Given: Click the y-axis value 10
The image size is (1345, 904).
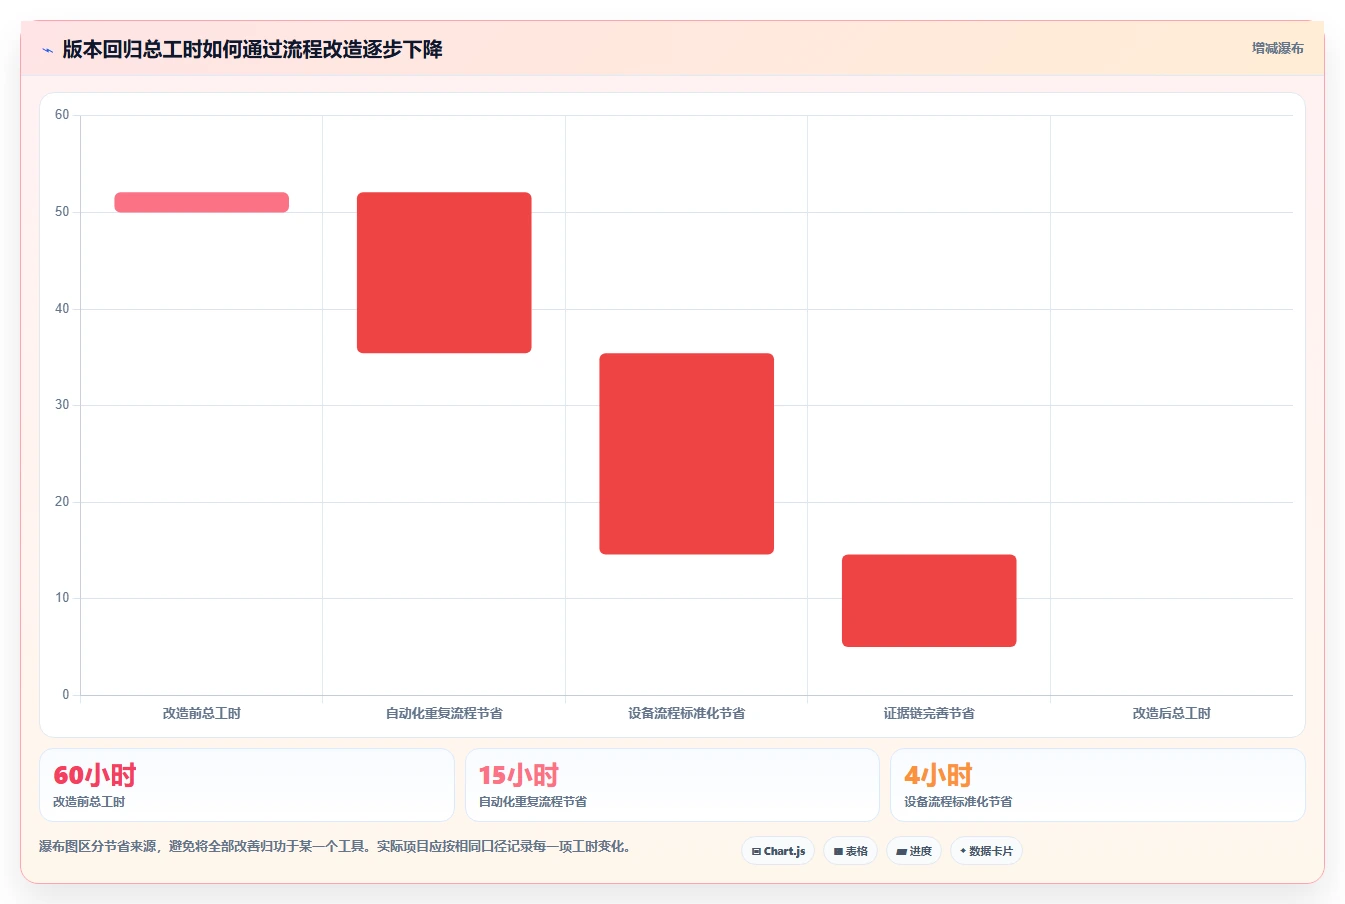Looking at the screenshot, I should tap(62, 598).
